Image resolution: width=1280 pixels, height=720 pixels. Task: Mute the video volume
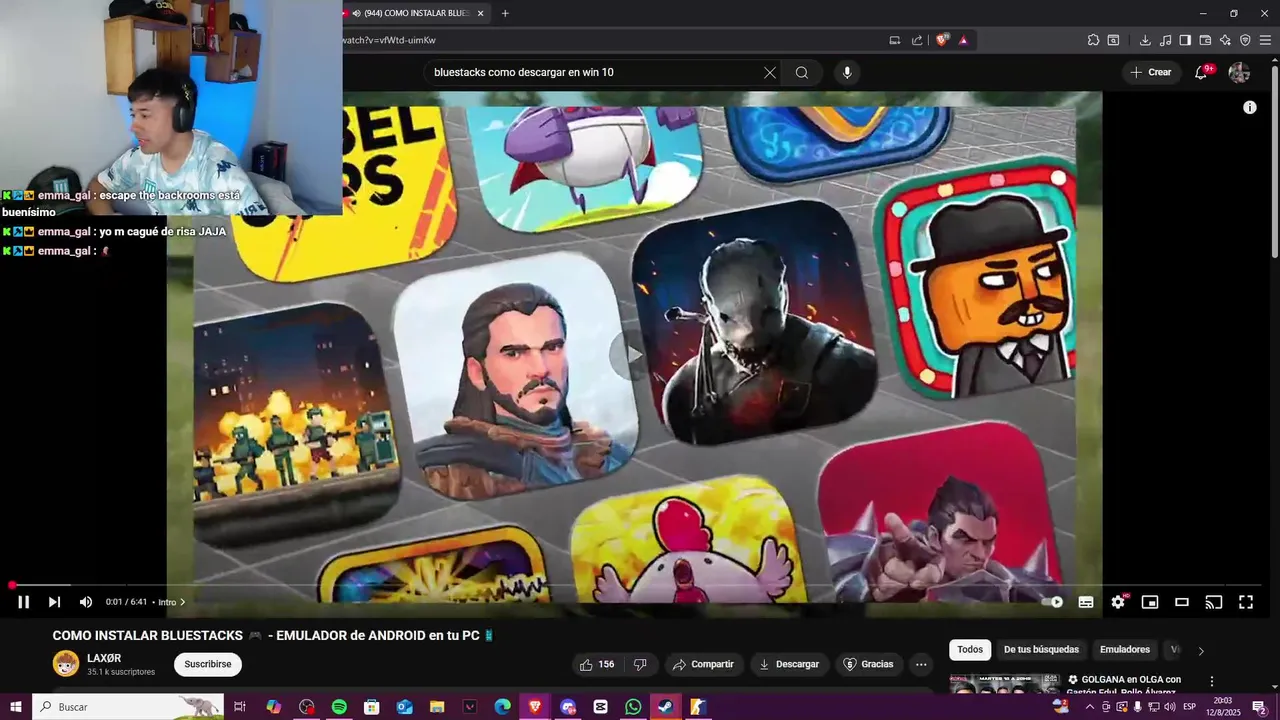click(x=86, y=602)
